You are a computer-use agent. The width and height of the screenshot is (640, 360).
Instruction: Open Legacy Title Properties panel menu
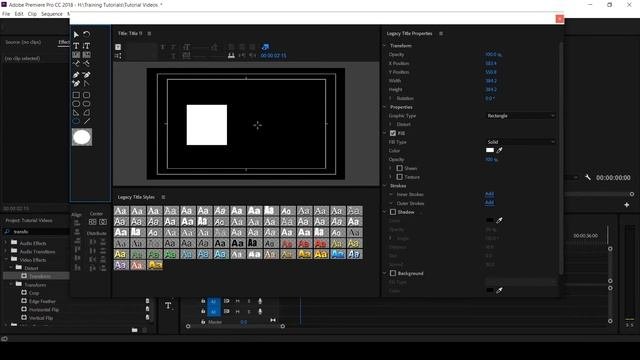point(441,33)
